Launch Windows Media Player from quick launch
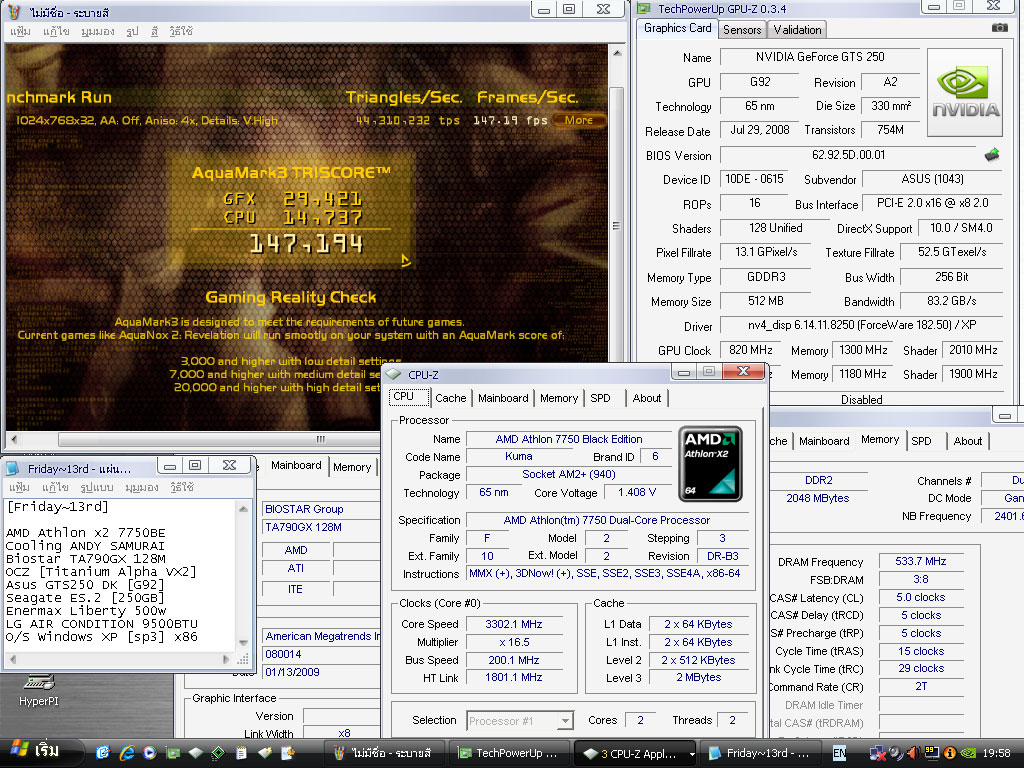The height and width of the screenshot is (768, 1024). coord(150,753)
